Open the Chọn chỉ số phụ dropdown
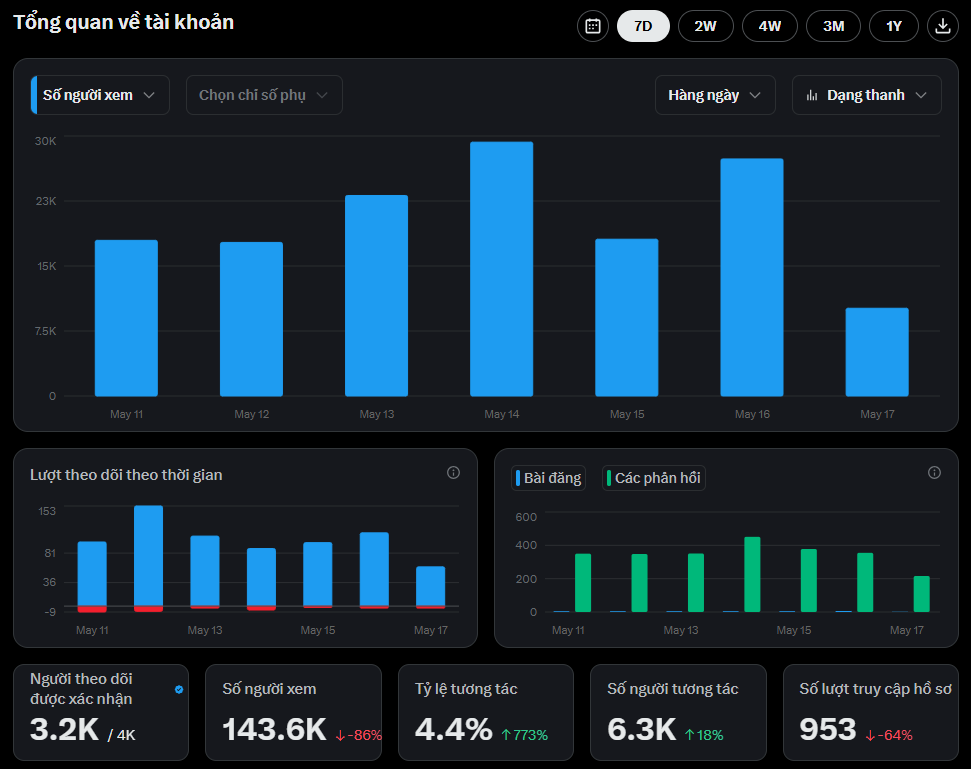The width and height of the screenshot is (971, 769). [x=264, y=95]
